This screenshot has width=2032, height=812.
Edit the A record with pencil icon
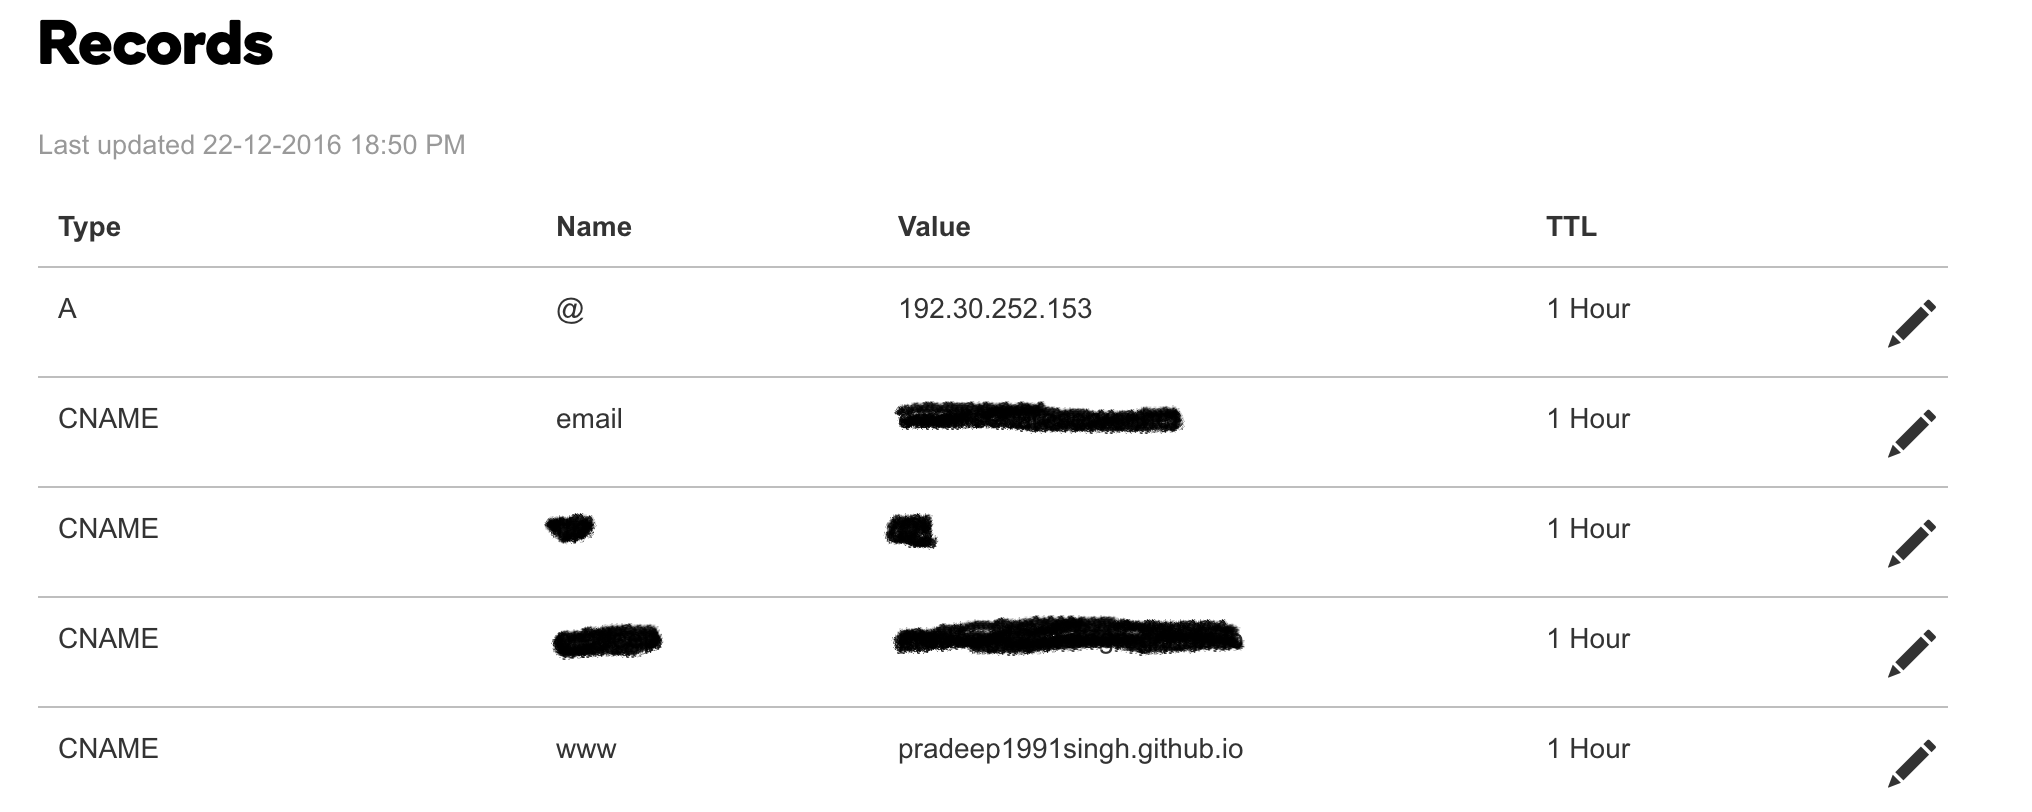pyautogui.click(x=1911, y=323)
